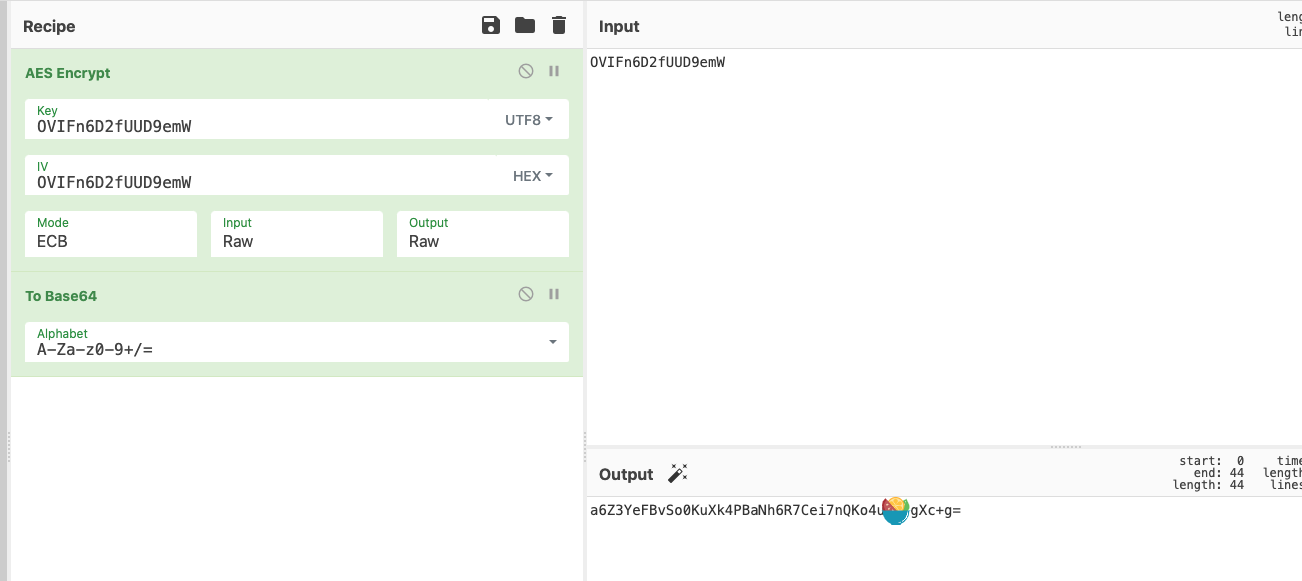
Task: Click the input text OVIFn6D2fUUD9emW
Action: (657, 62)
